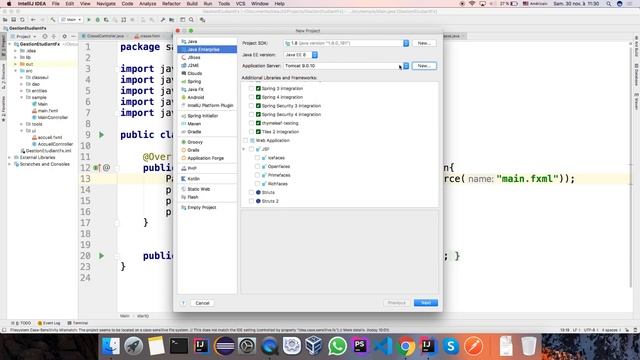Navigate Back with the toolbar arrow
Viewport: 640px width, 360px height.
[33, 20]
